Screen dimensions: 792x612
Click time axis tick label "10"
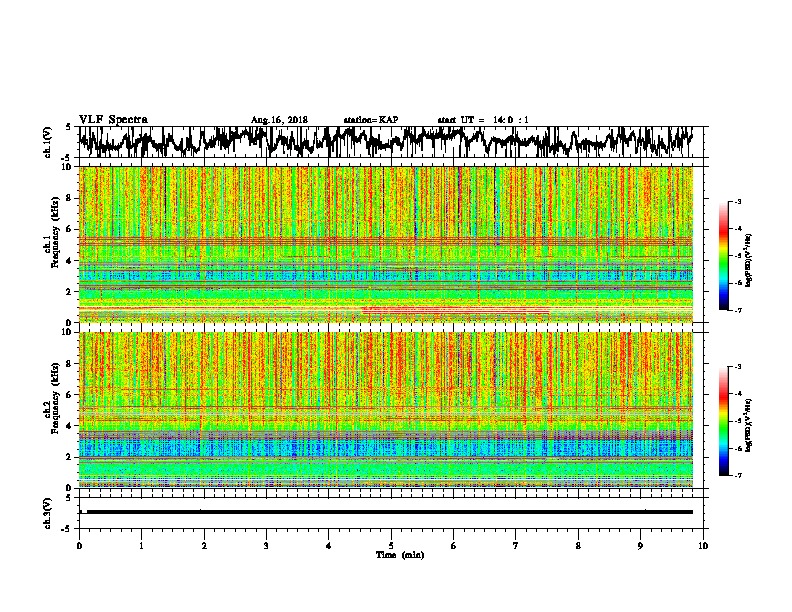pyautogui.click(x=703, y=545)
